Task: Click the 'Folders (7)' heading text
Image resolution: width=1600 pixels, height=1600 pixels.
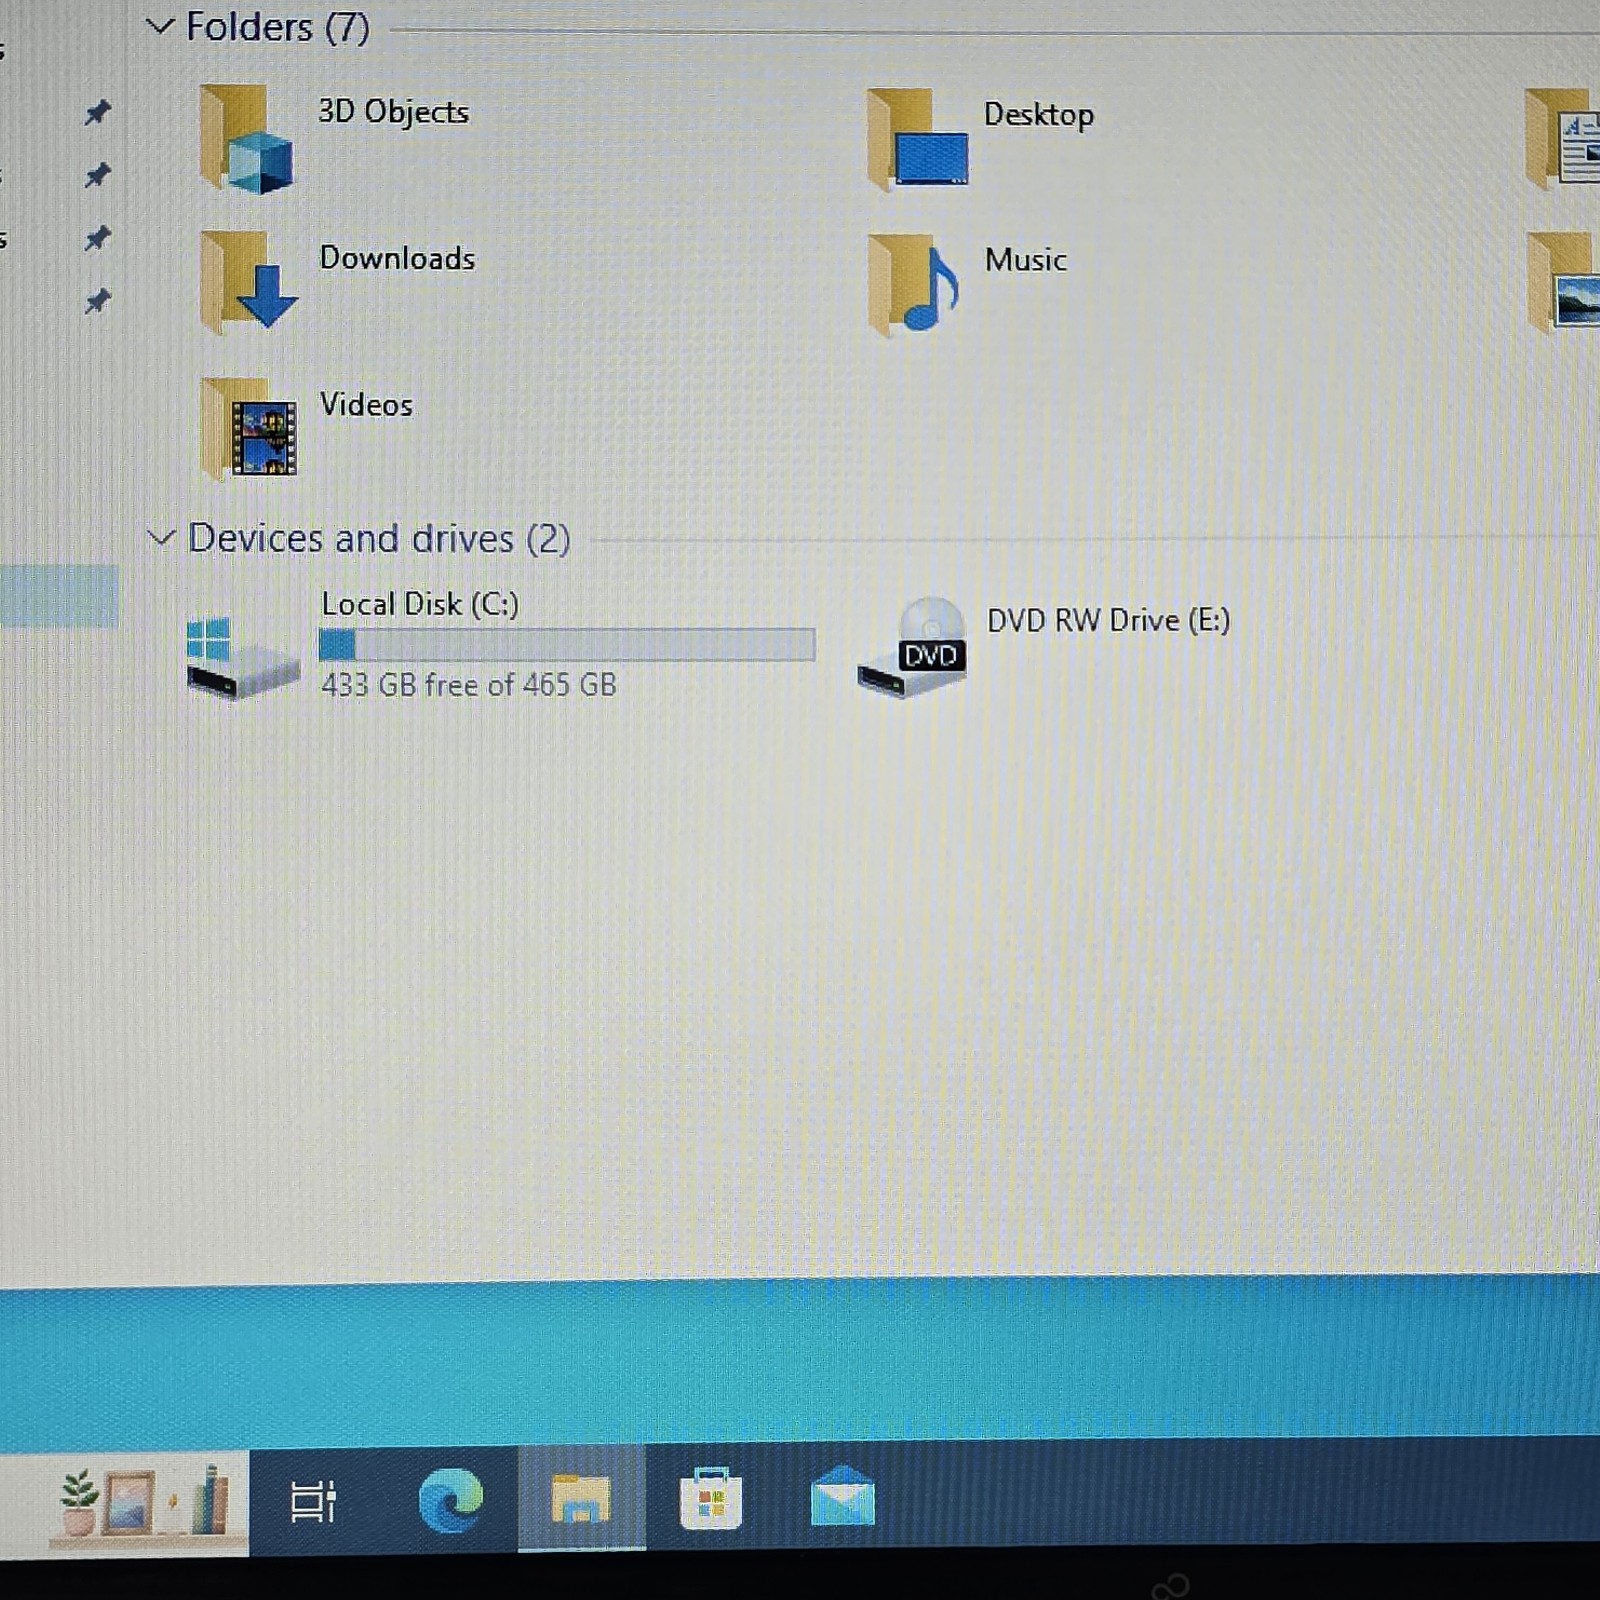Action: tap(278, 27)
